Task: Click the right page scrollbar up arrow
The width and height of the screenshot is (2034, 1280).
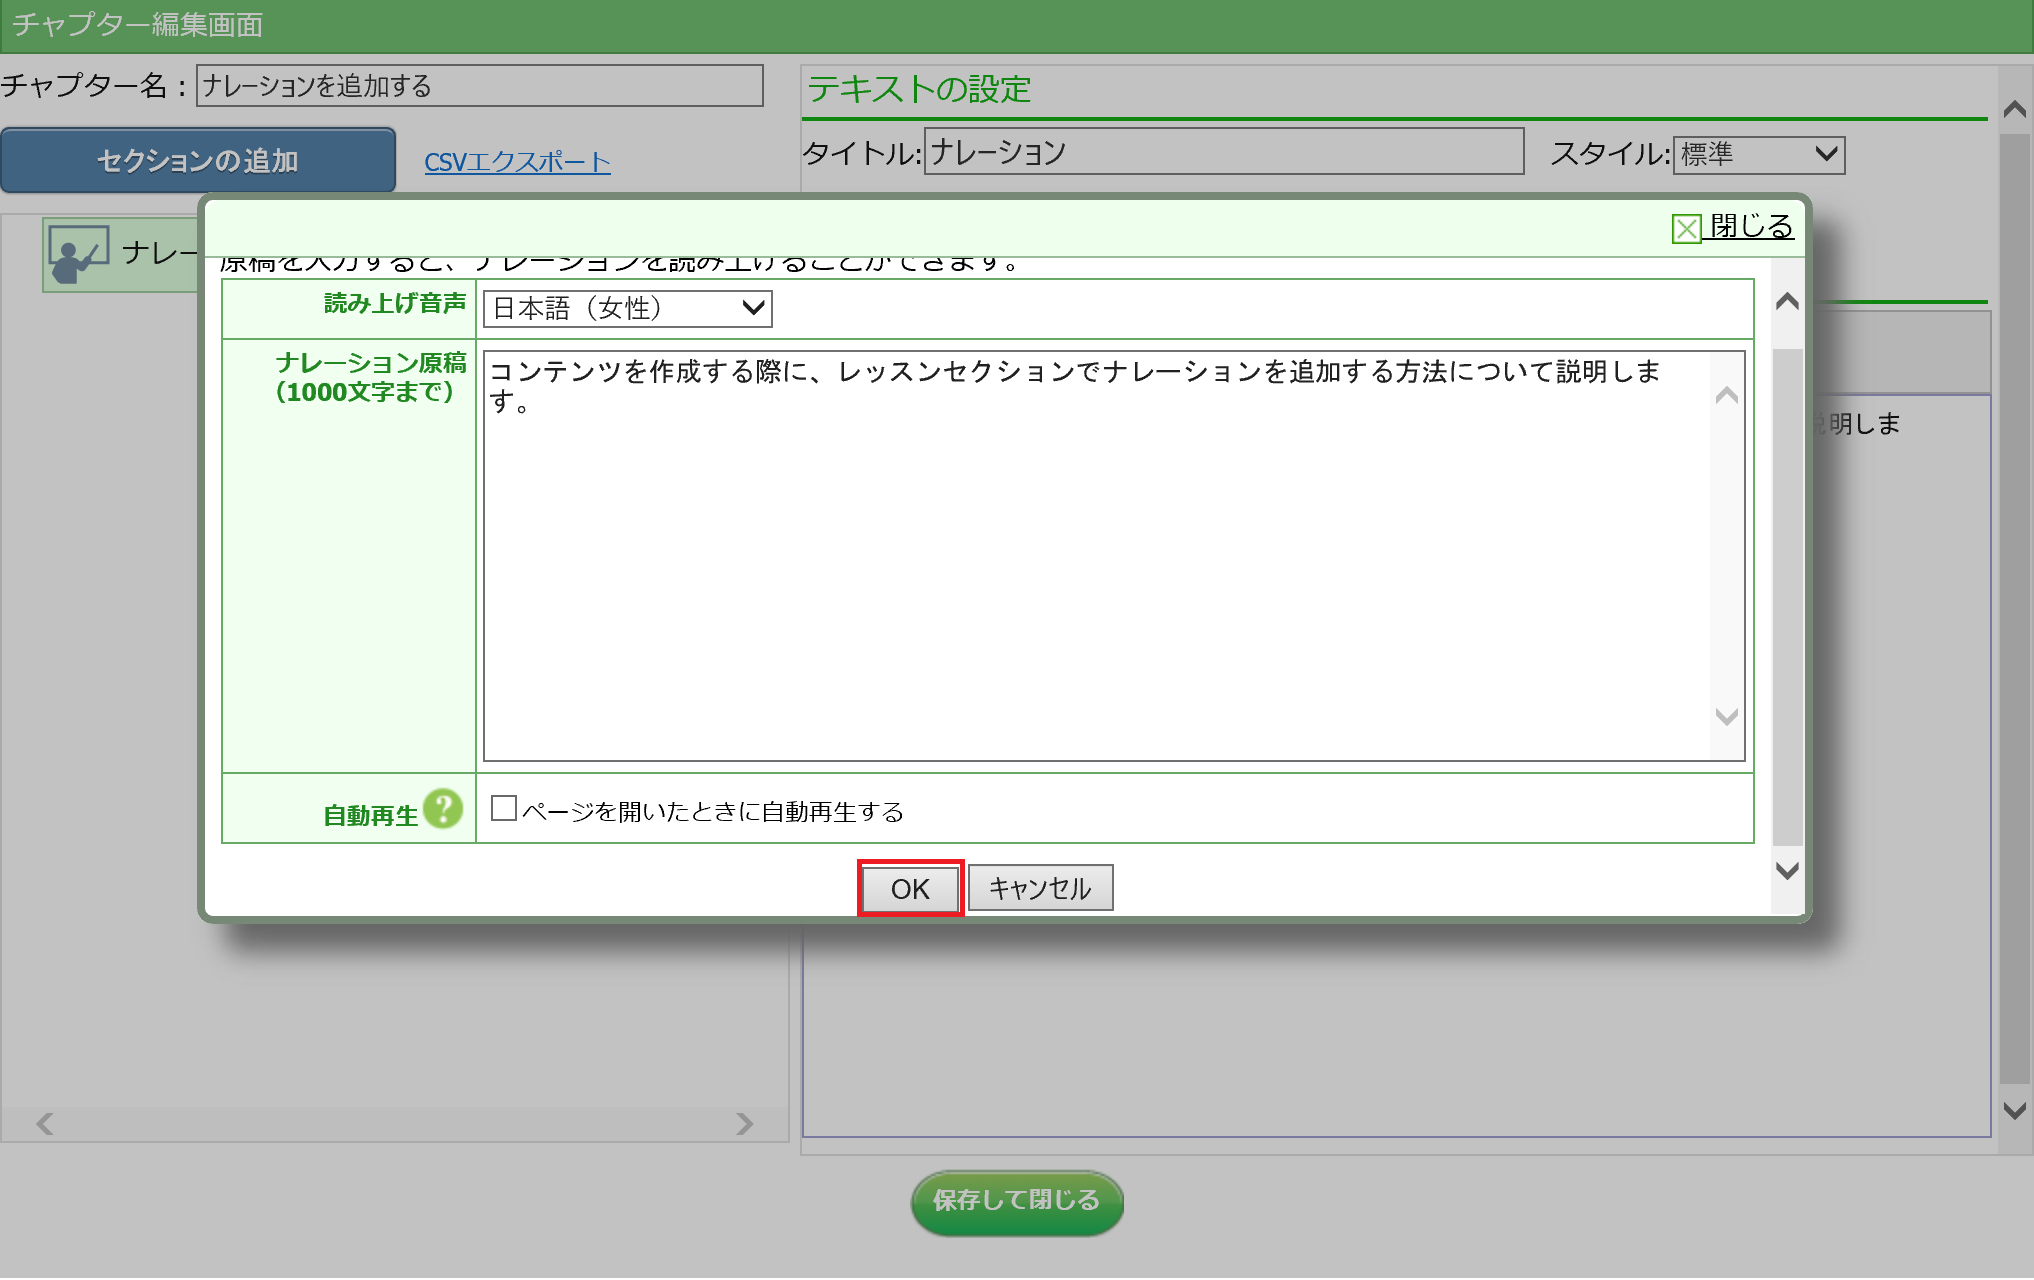Action: pyautogui.click(x=2015, y=109)
